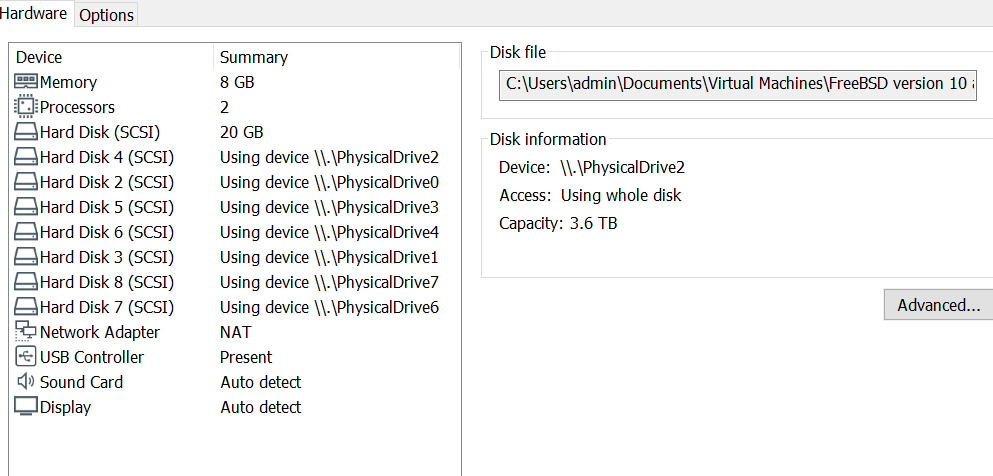The width and height of the screenshot is (993, 476).
Task: Open Advanced disk settings
Action: [x=938, y=305]
